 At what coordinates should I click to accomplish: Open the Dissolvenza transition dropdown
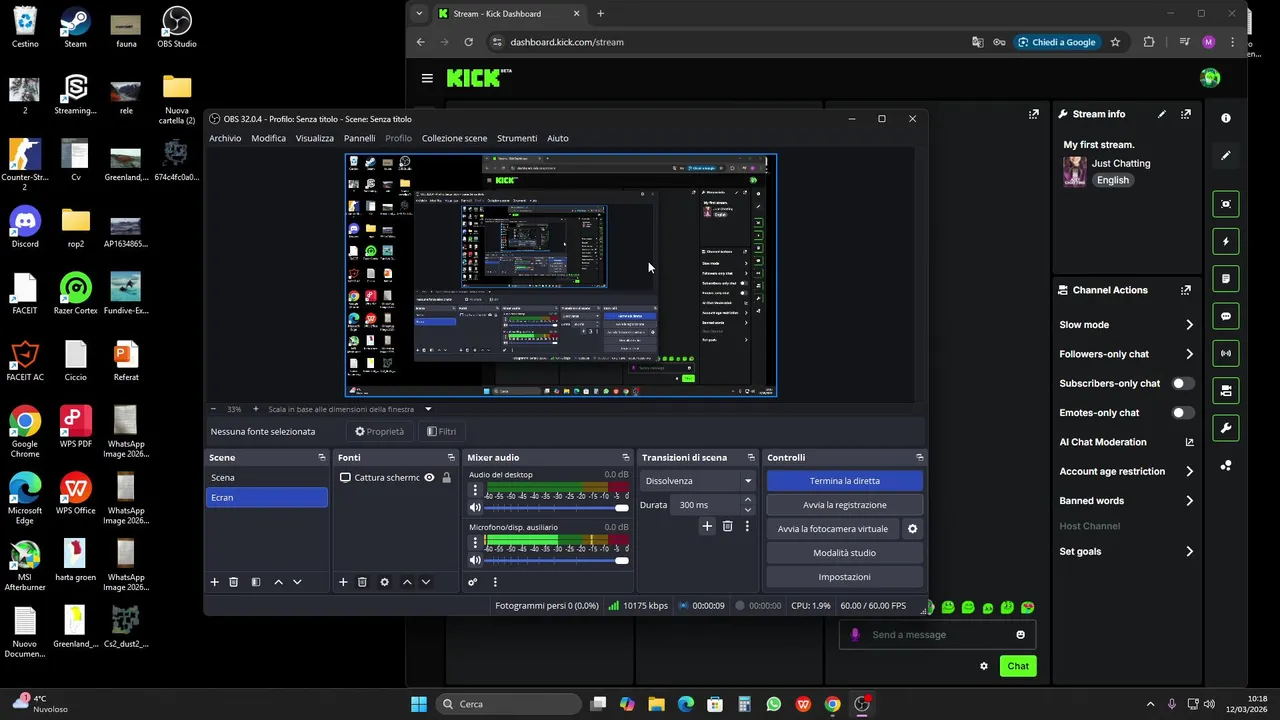click(698, 481)
